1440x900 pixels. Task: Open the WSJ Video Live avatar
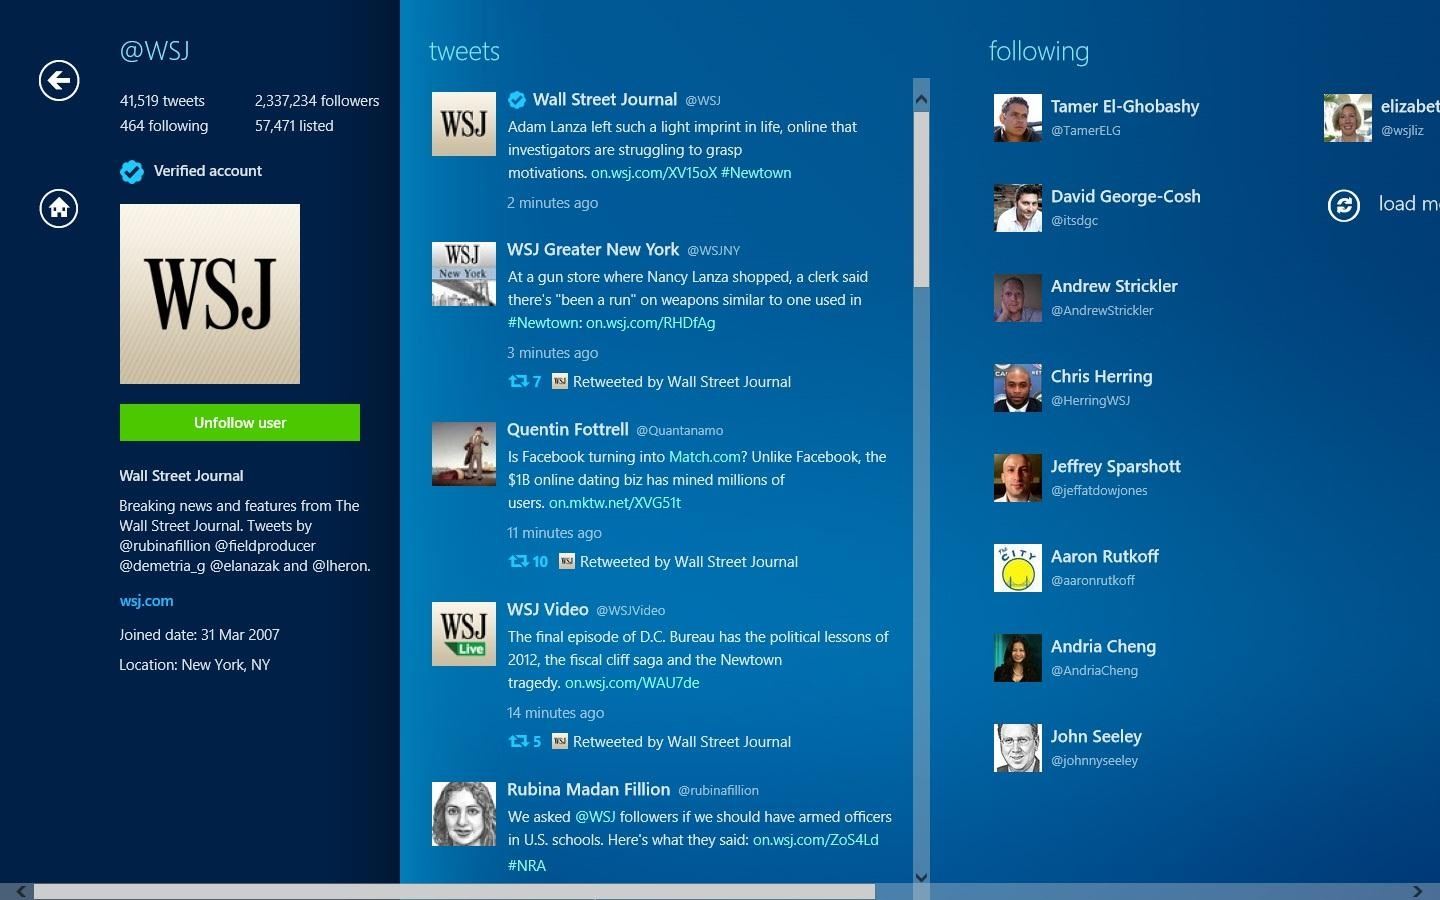(464, 634)
